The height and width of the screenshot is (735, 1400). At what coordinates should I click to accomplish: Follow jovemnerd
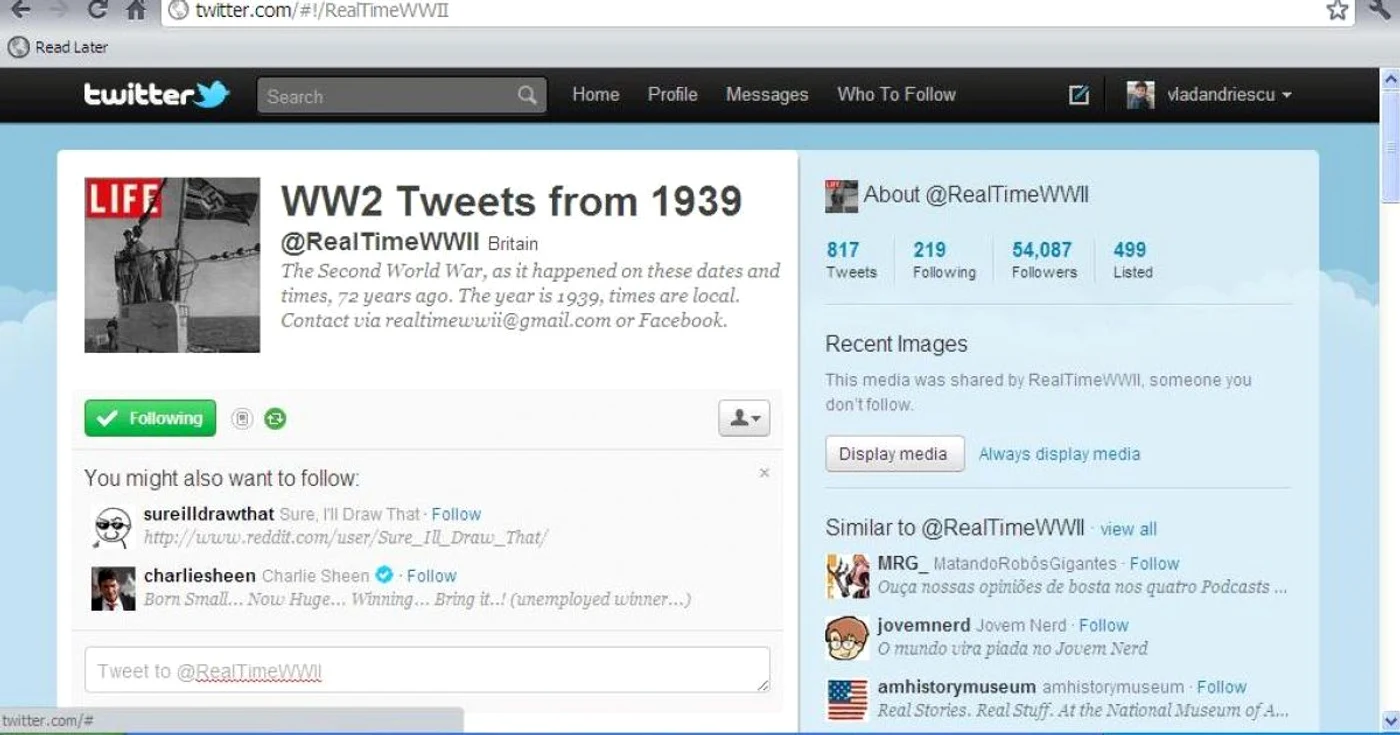coord(1103,625)
